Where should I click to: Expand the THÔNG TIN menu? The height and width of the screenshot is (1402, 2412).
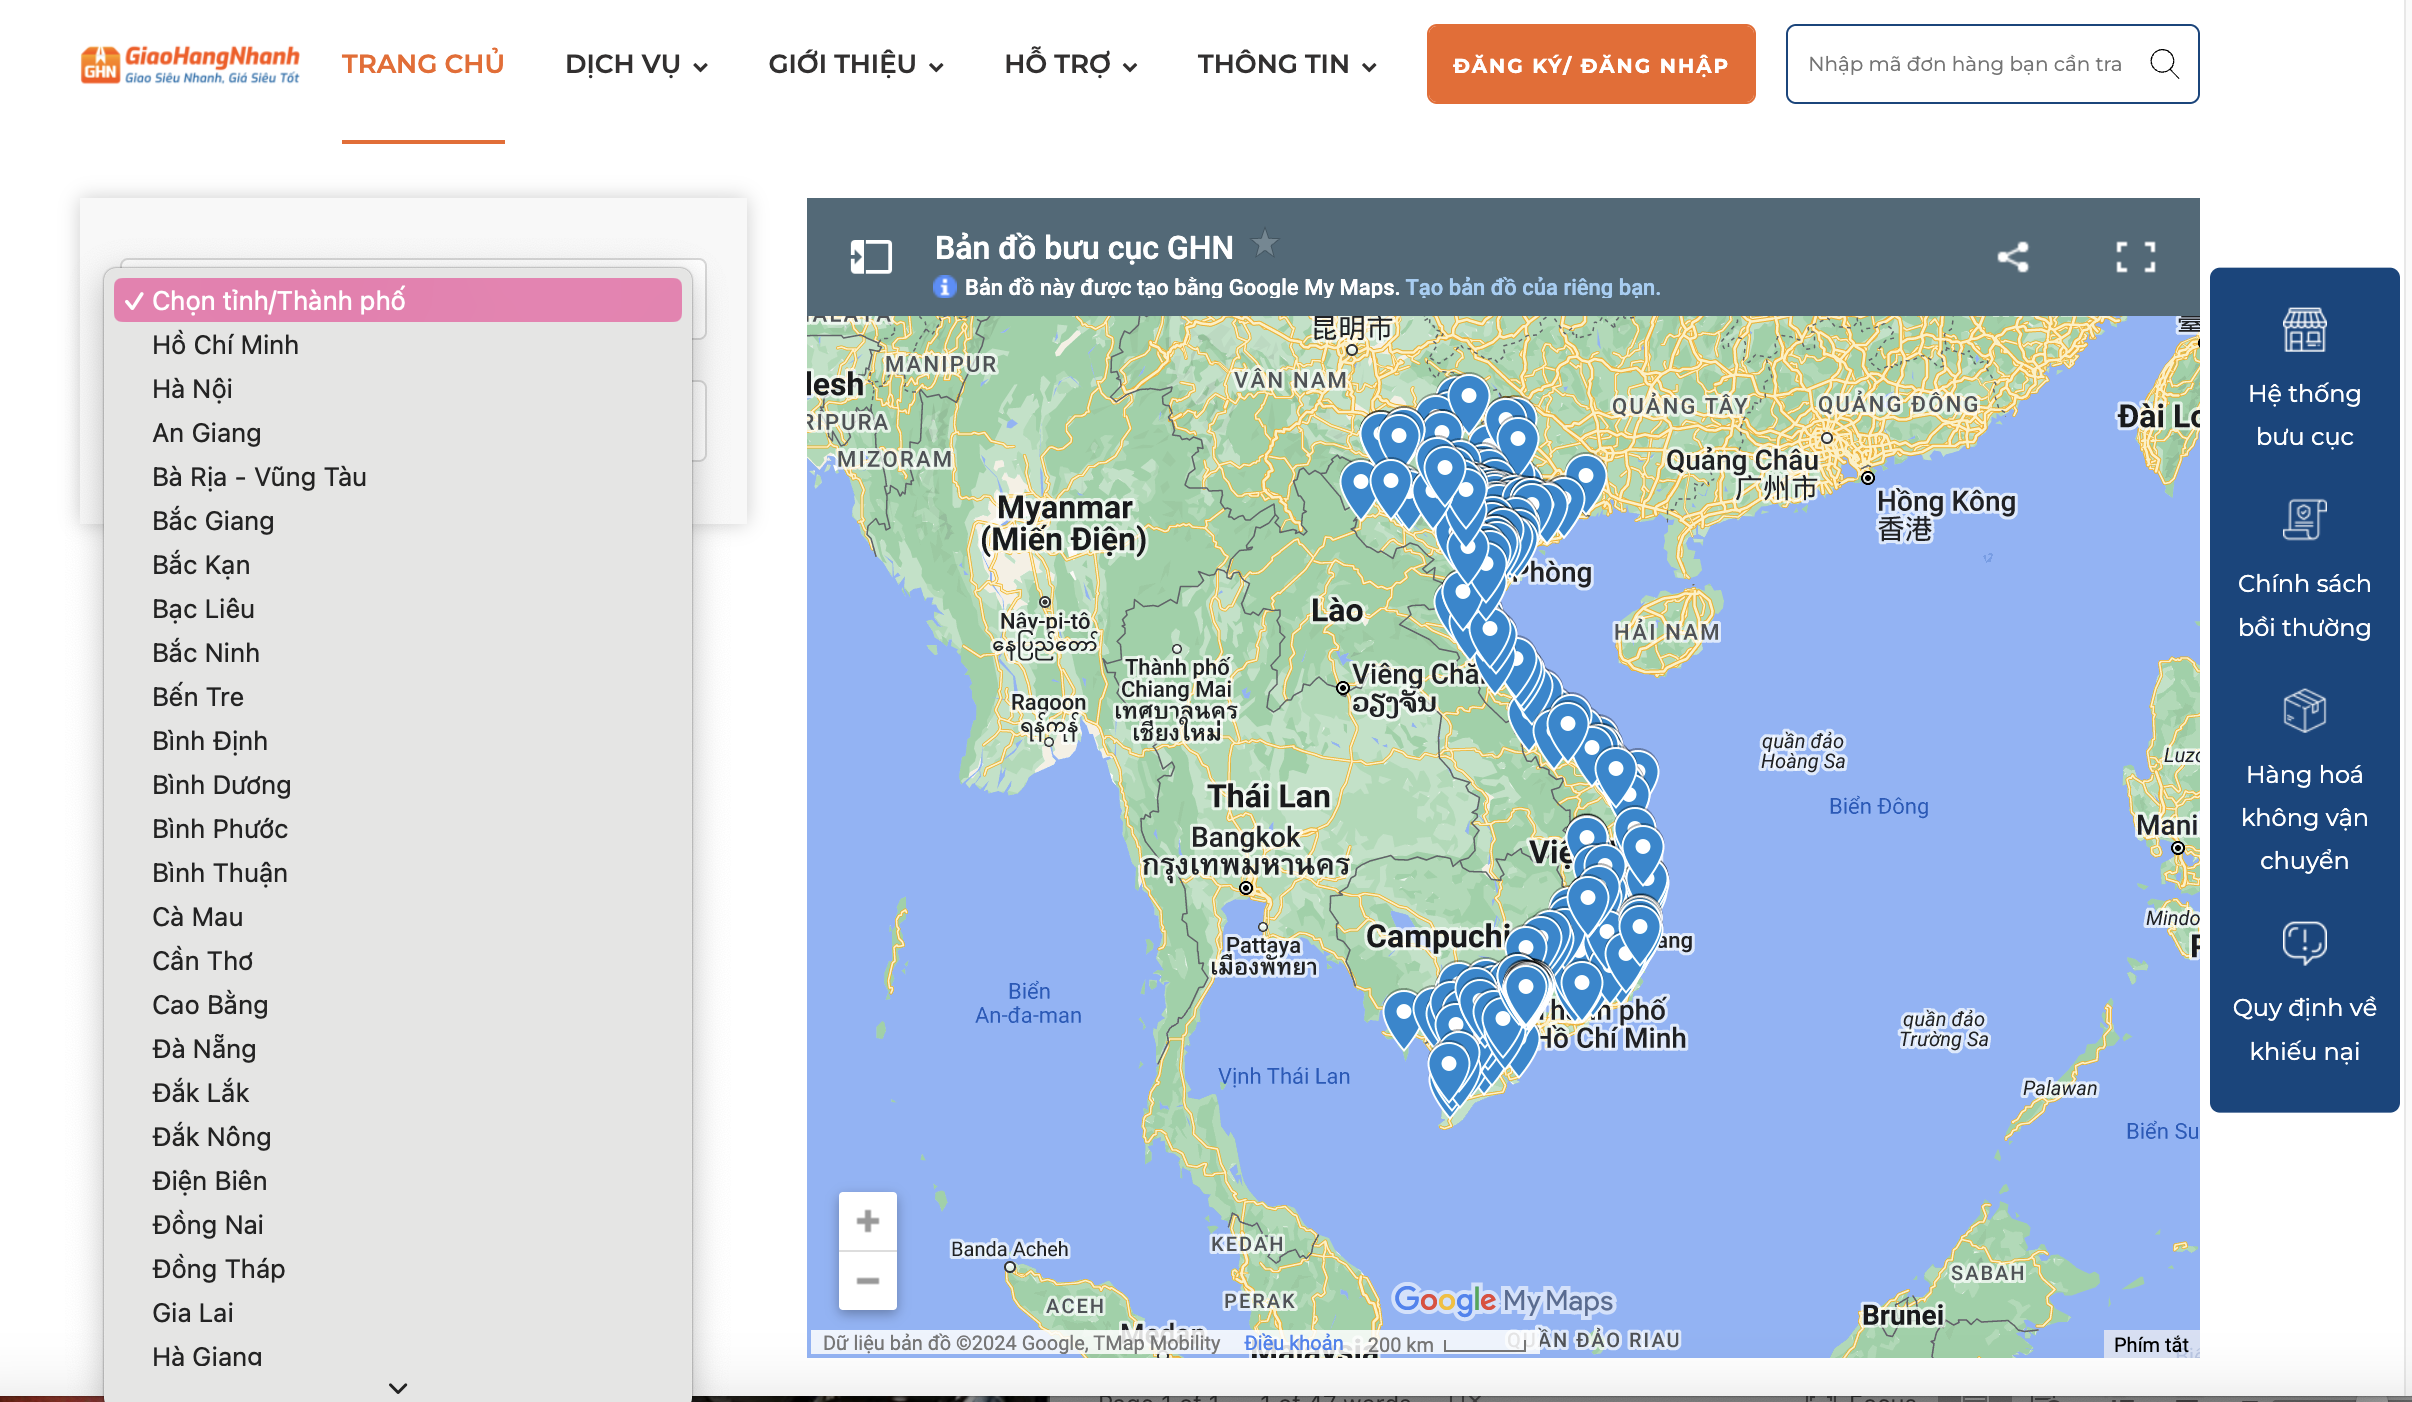pyautogui.click(x=1288, y=64)
